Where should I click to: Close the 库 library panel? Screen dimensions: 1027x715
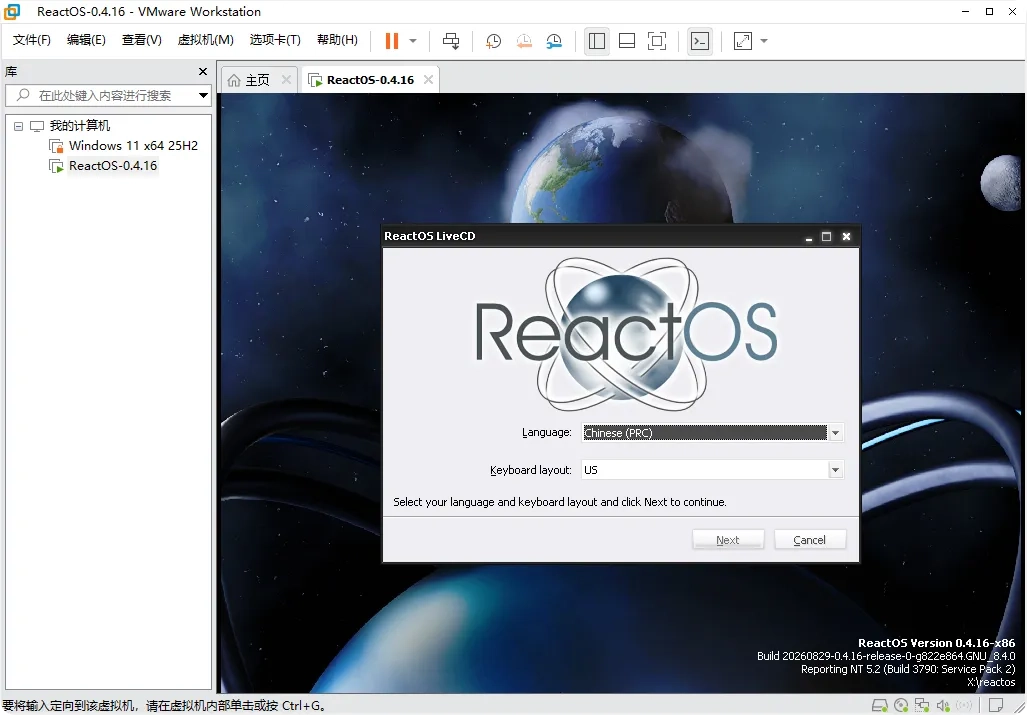coord(203,71)
